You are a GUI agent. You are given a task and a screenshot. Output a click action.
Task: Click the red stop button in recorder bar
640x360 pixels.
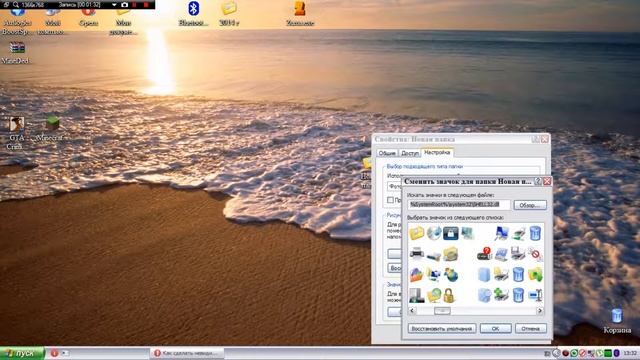(146, 5)
